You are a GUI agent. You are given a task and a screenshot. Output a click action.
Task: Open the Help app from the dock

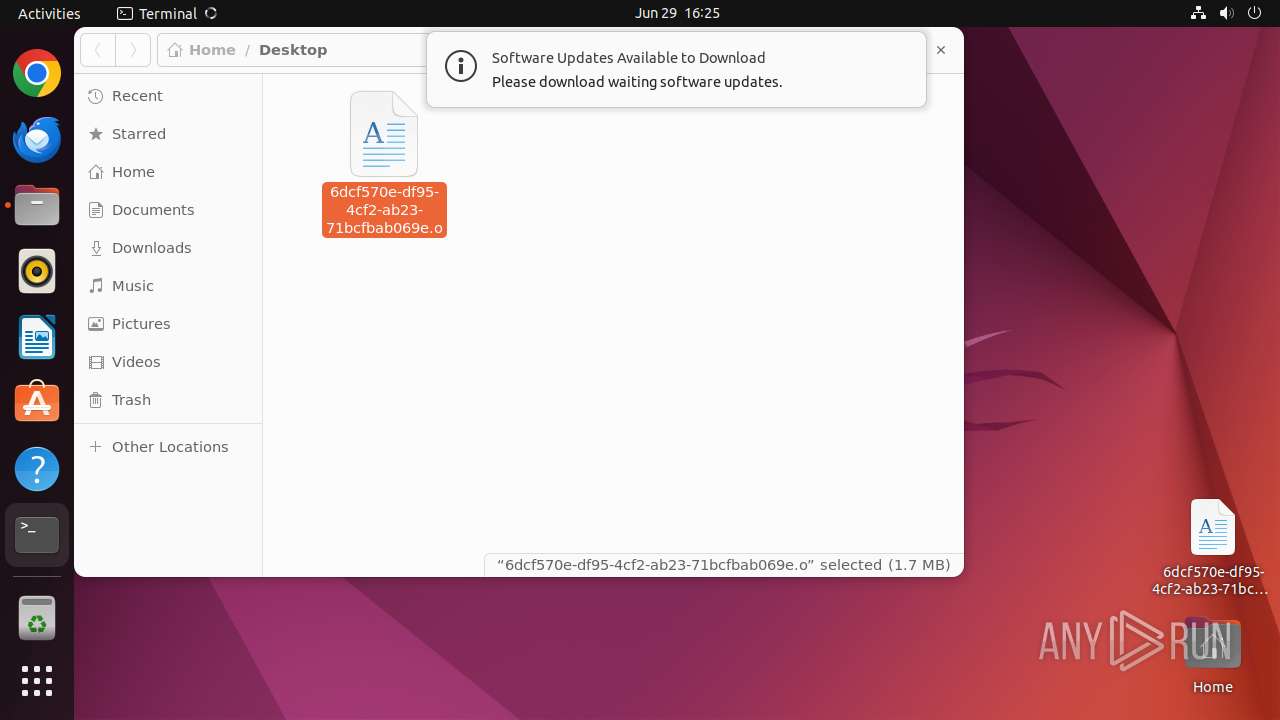coord(37,469)
